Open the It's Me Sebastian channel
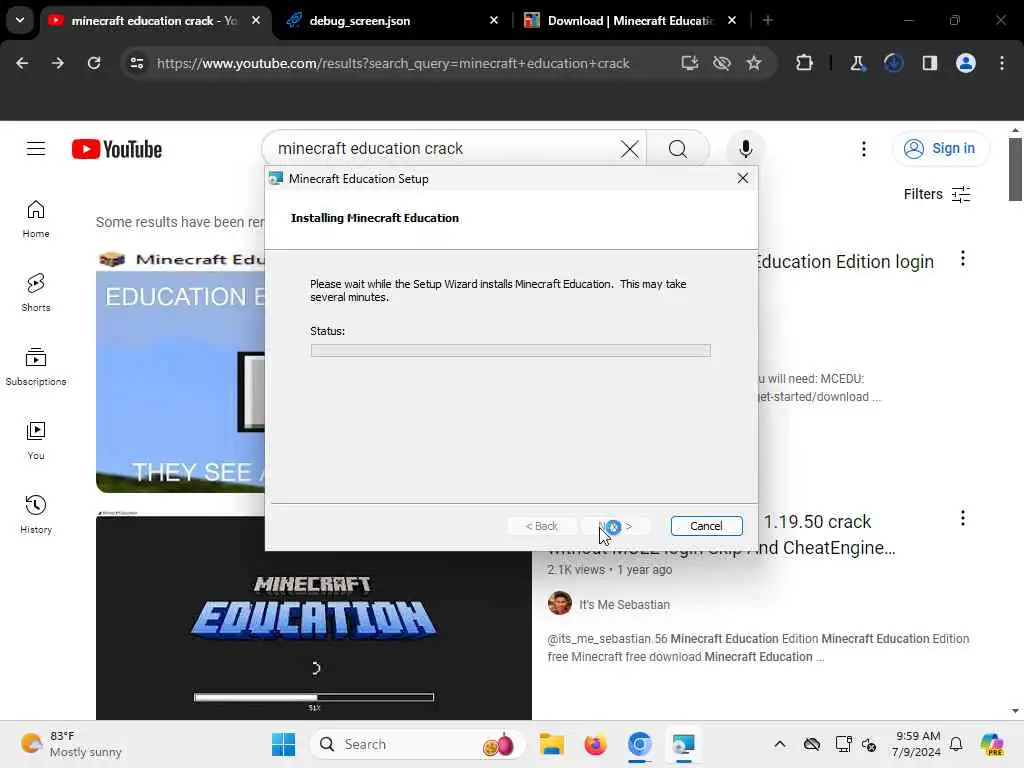 [x=624, y=605]
